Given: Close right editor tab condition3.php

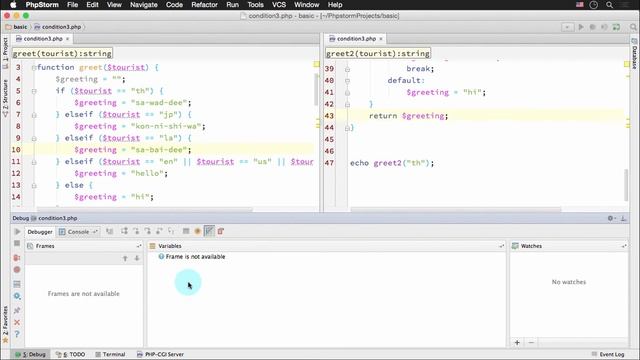Looking at the screenshot, I should click(x=381, y=39).
